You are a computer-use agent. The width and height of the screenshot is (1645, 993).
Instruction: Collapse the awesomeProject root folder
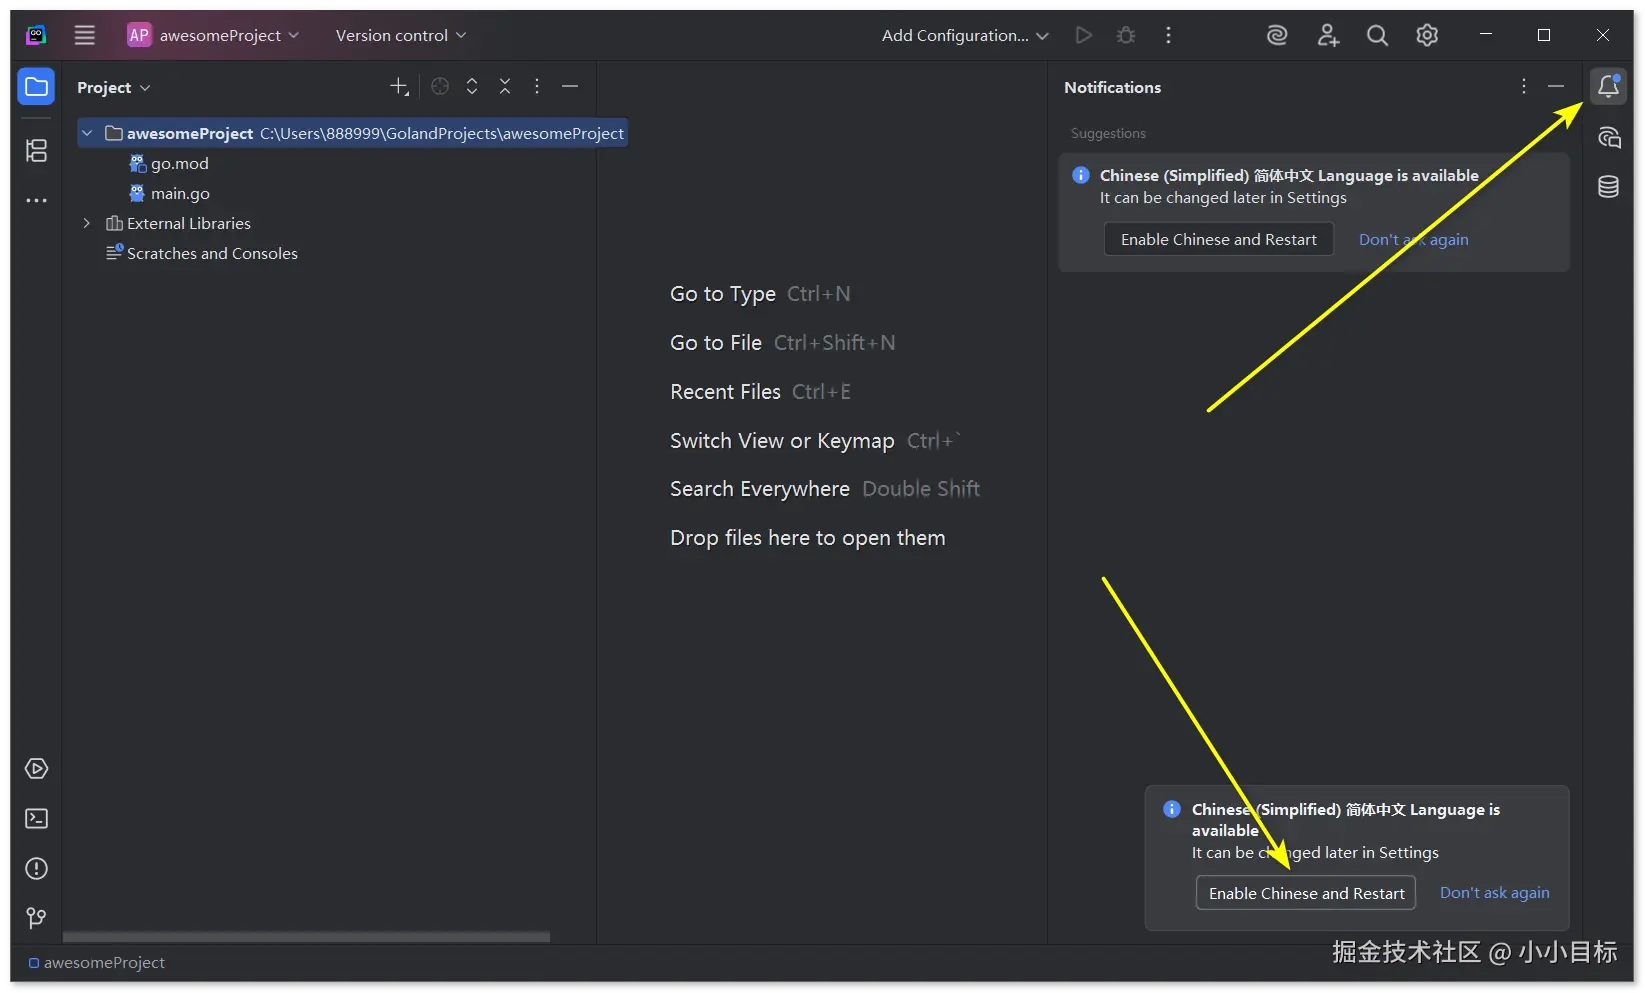(x=87, y=133)
